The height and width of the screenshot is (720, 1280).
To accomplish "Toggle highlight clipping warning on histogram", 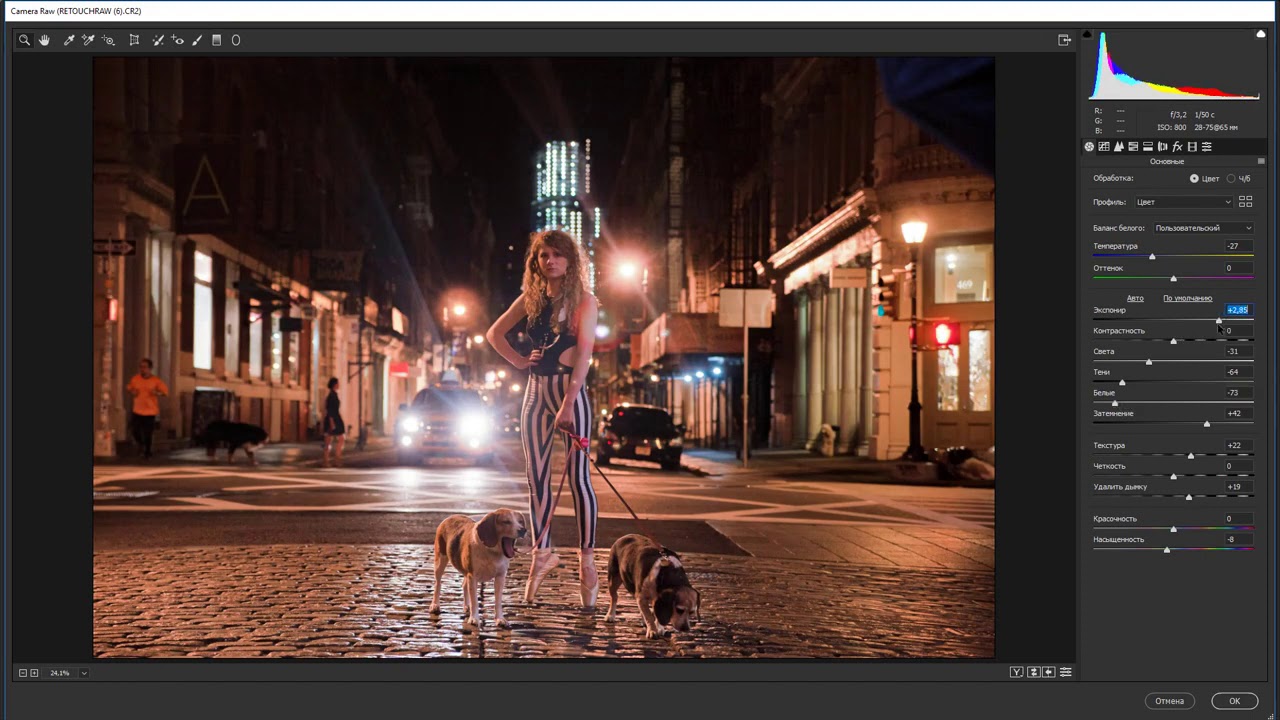I will 1262,35.
